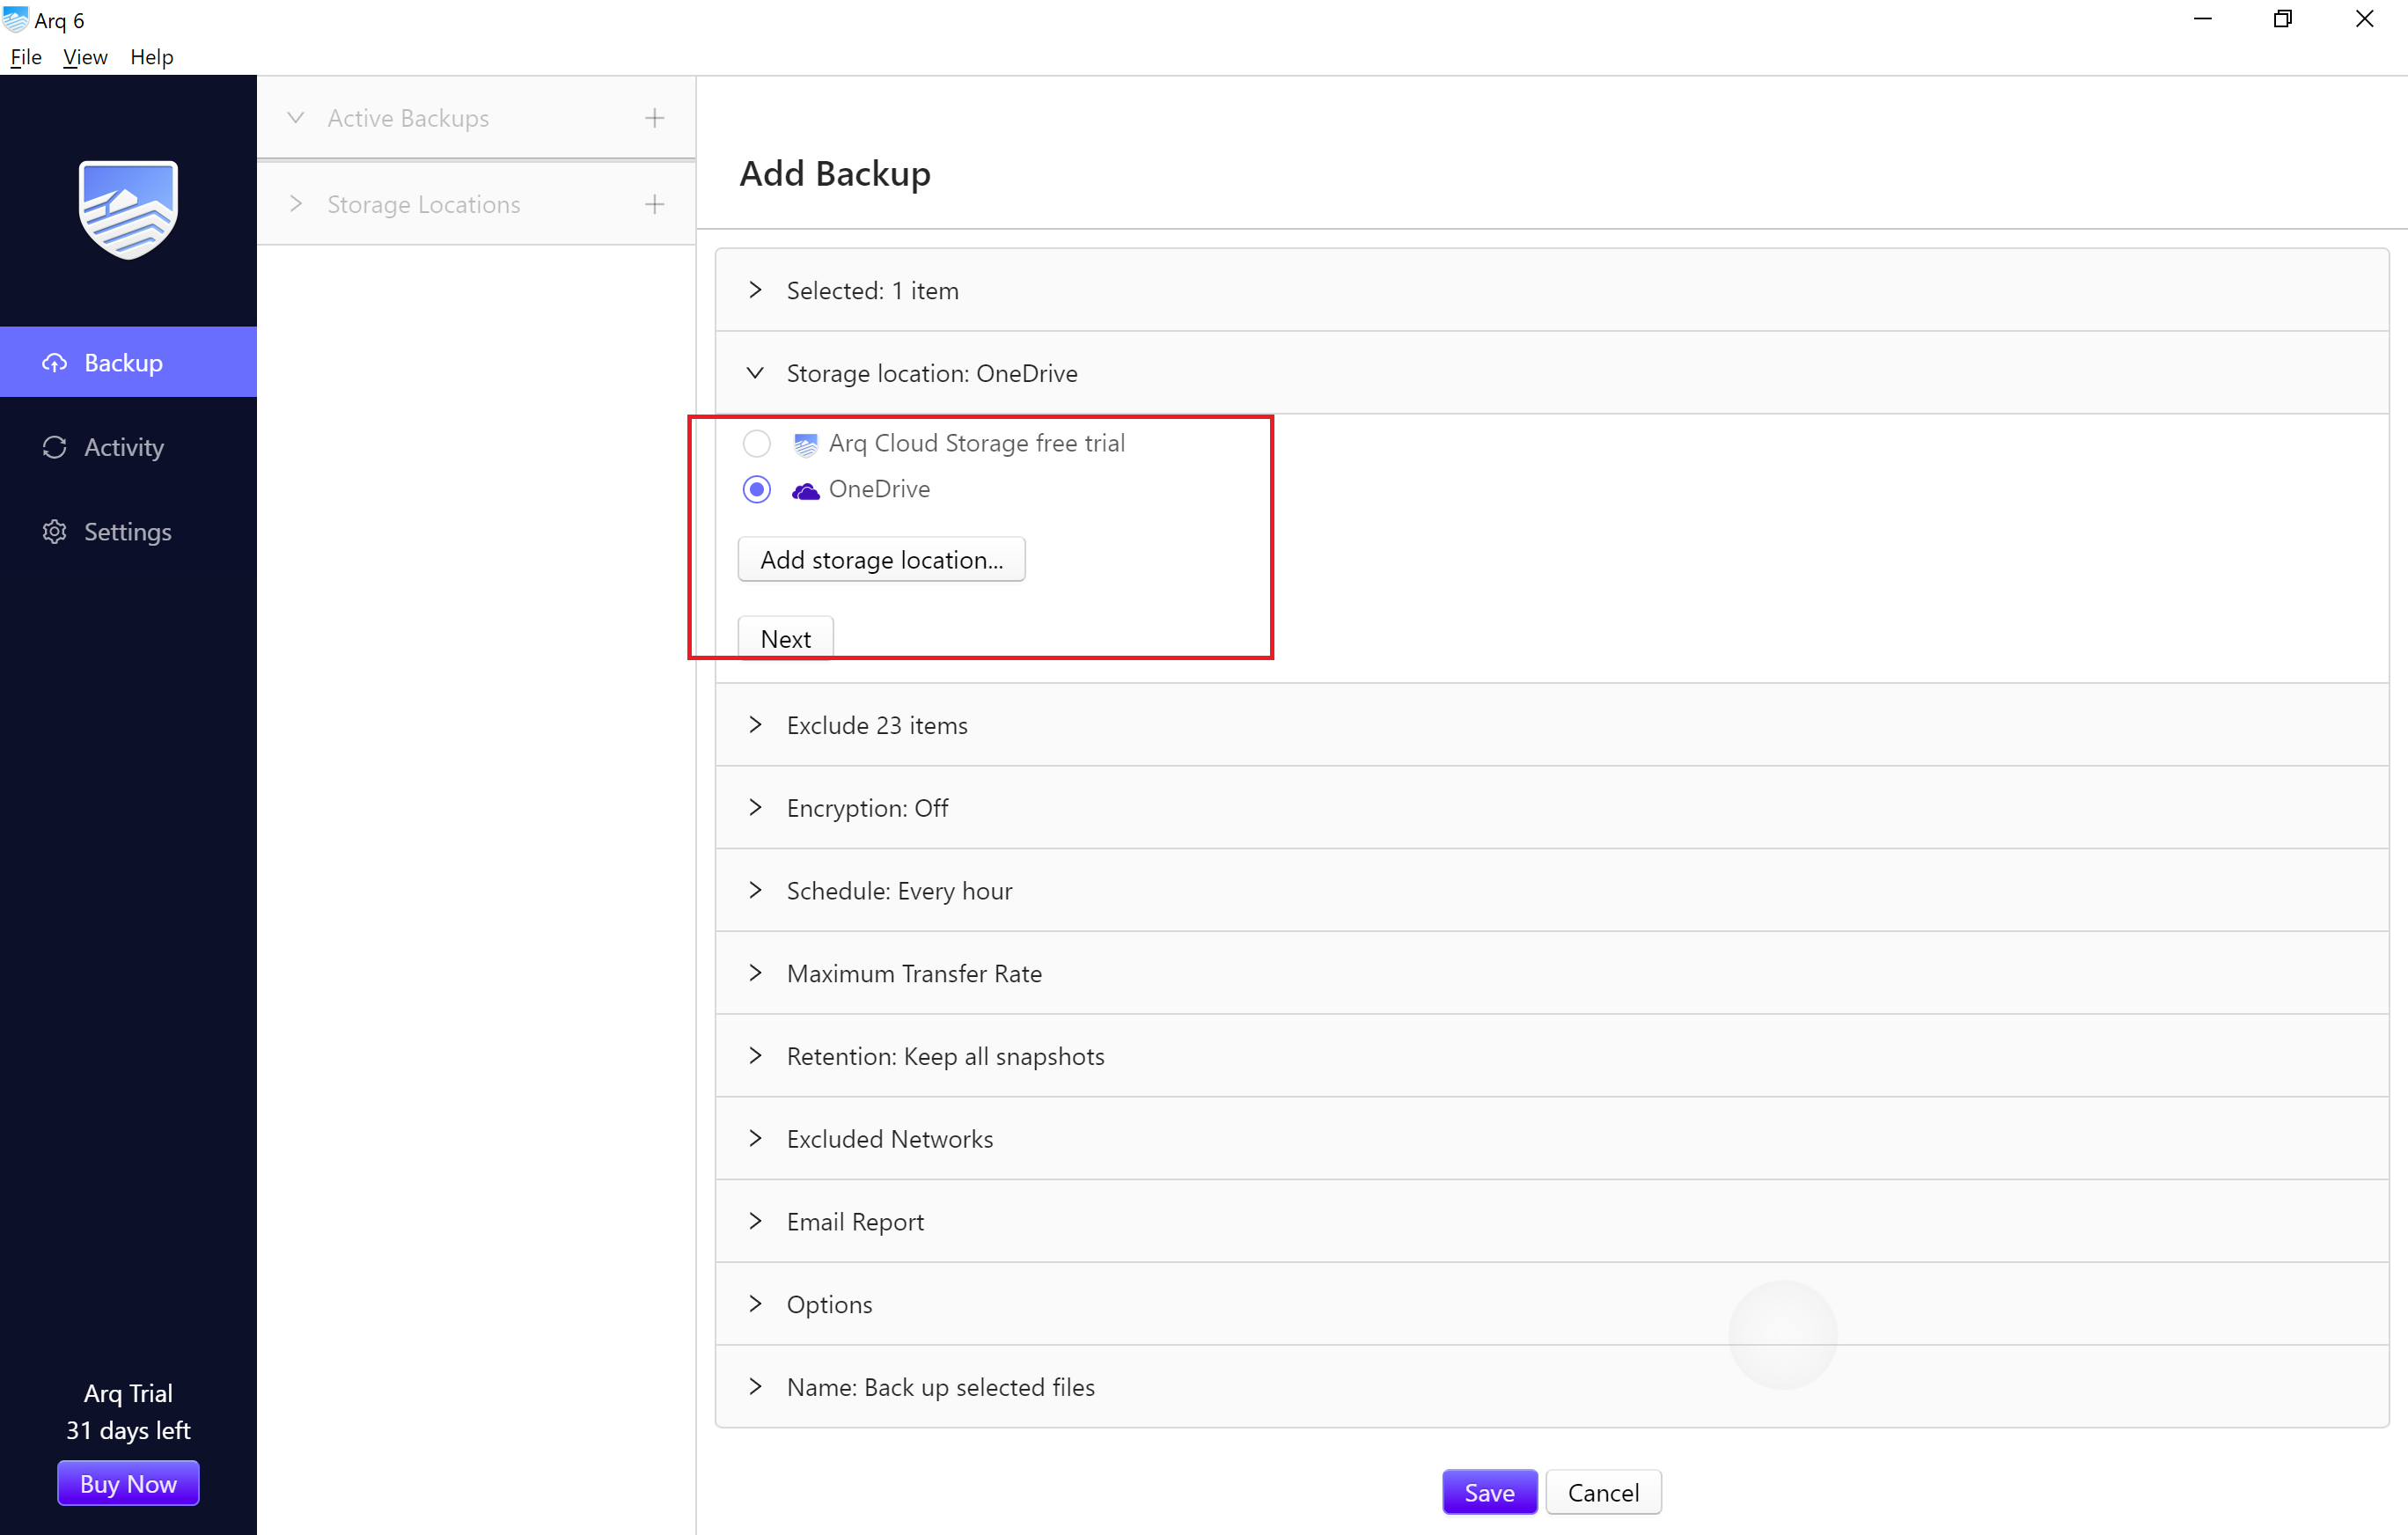This screenshot has height=1535, width=2408.
Task: Click the Add Backup heading
Action: [x=835, y=173]
